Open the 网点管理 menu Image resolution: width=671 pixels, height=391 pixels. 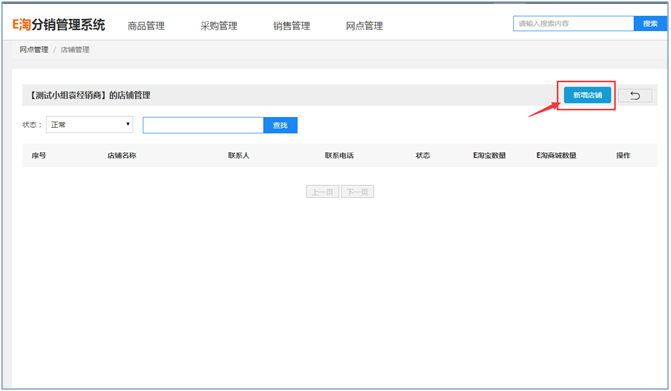coord(364,26)
